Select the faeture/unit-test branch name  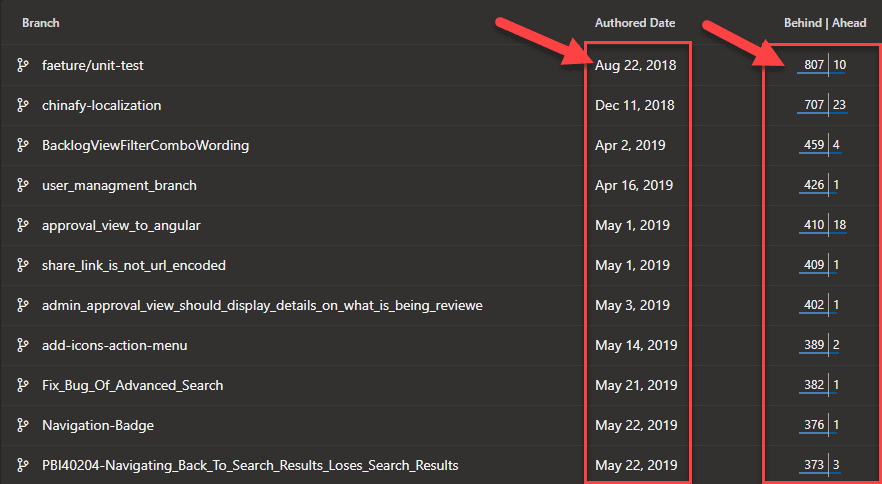[94, 65]
